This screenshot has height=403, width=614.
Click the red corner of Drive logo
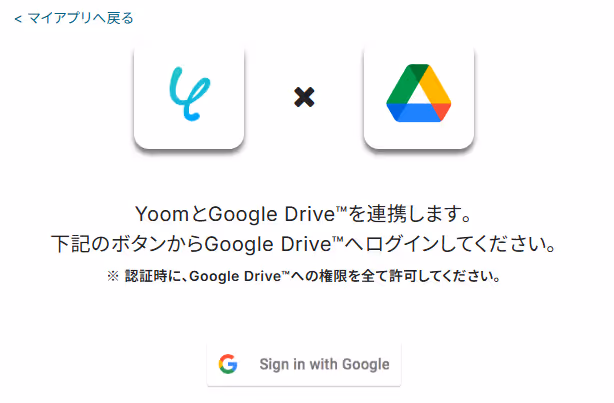point(443,111)
